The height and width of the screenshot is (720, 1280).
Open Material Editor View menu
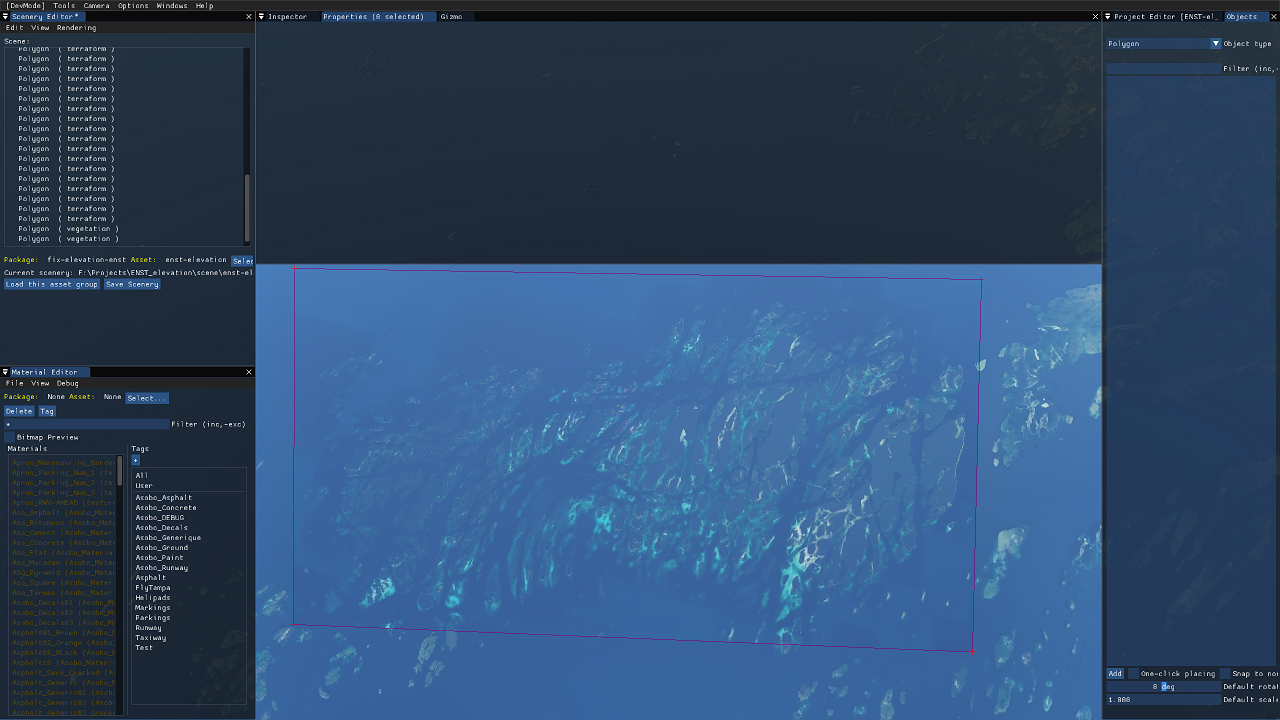40,383
